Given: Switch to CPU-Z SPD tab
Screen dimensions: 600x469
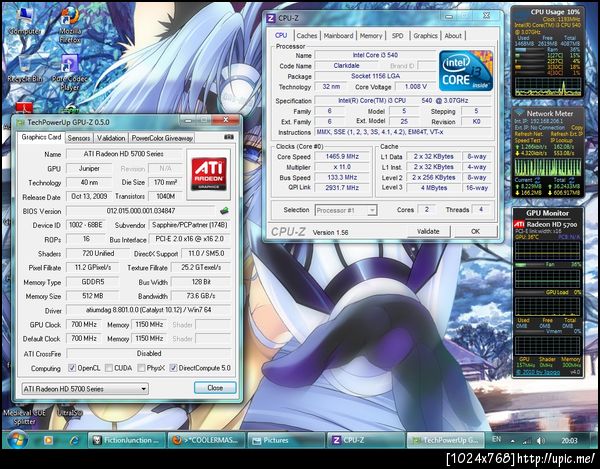Looking at the screenshot, I should pos(398,36).
